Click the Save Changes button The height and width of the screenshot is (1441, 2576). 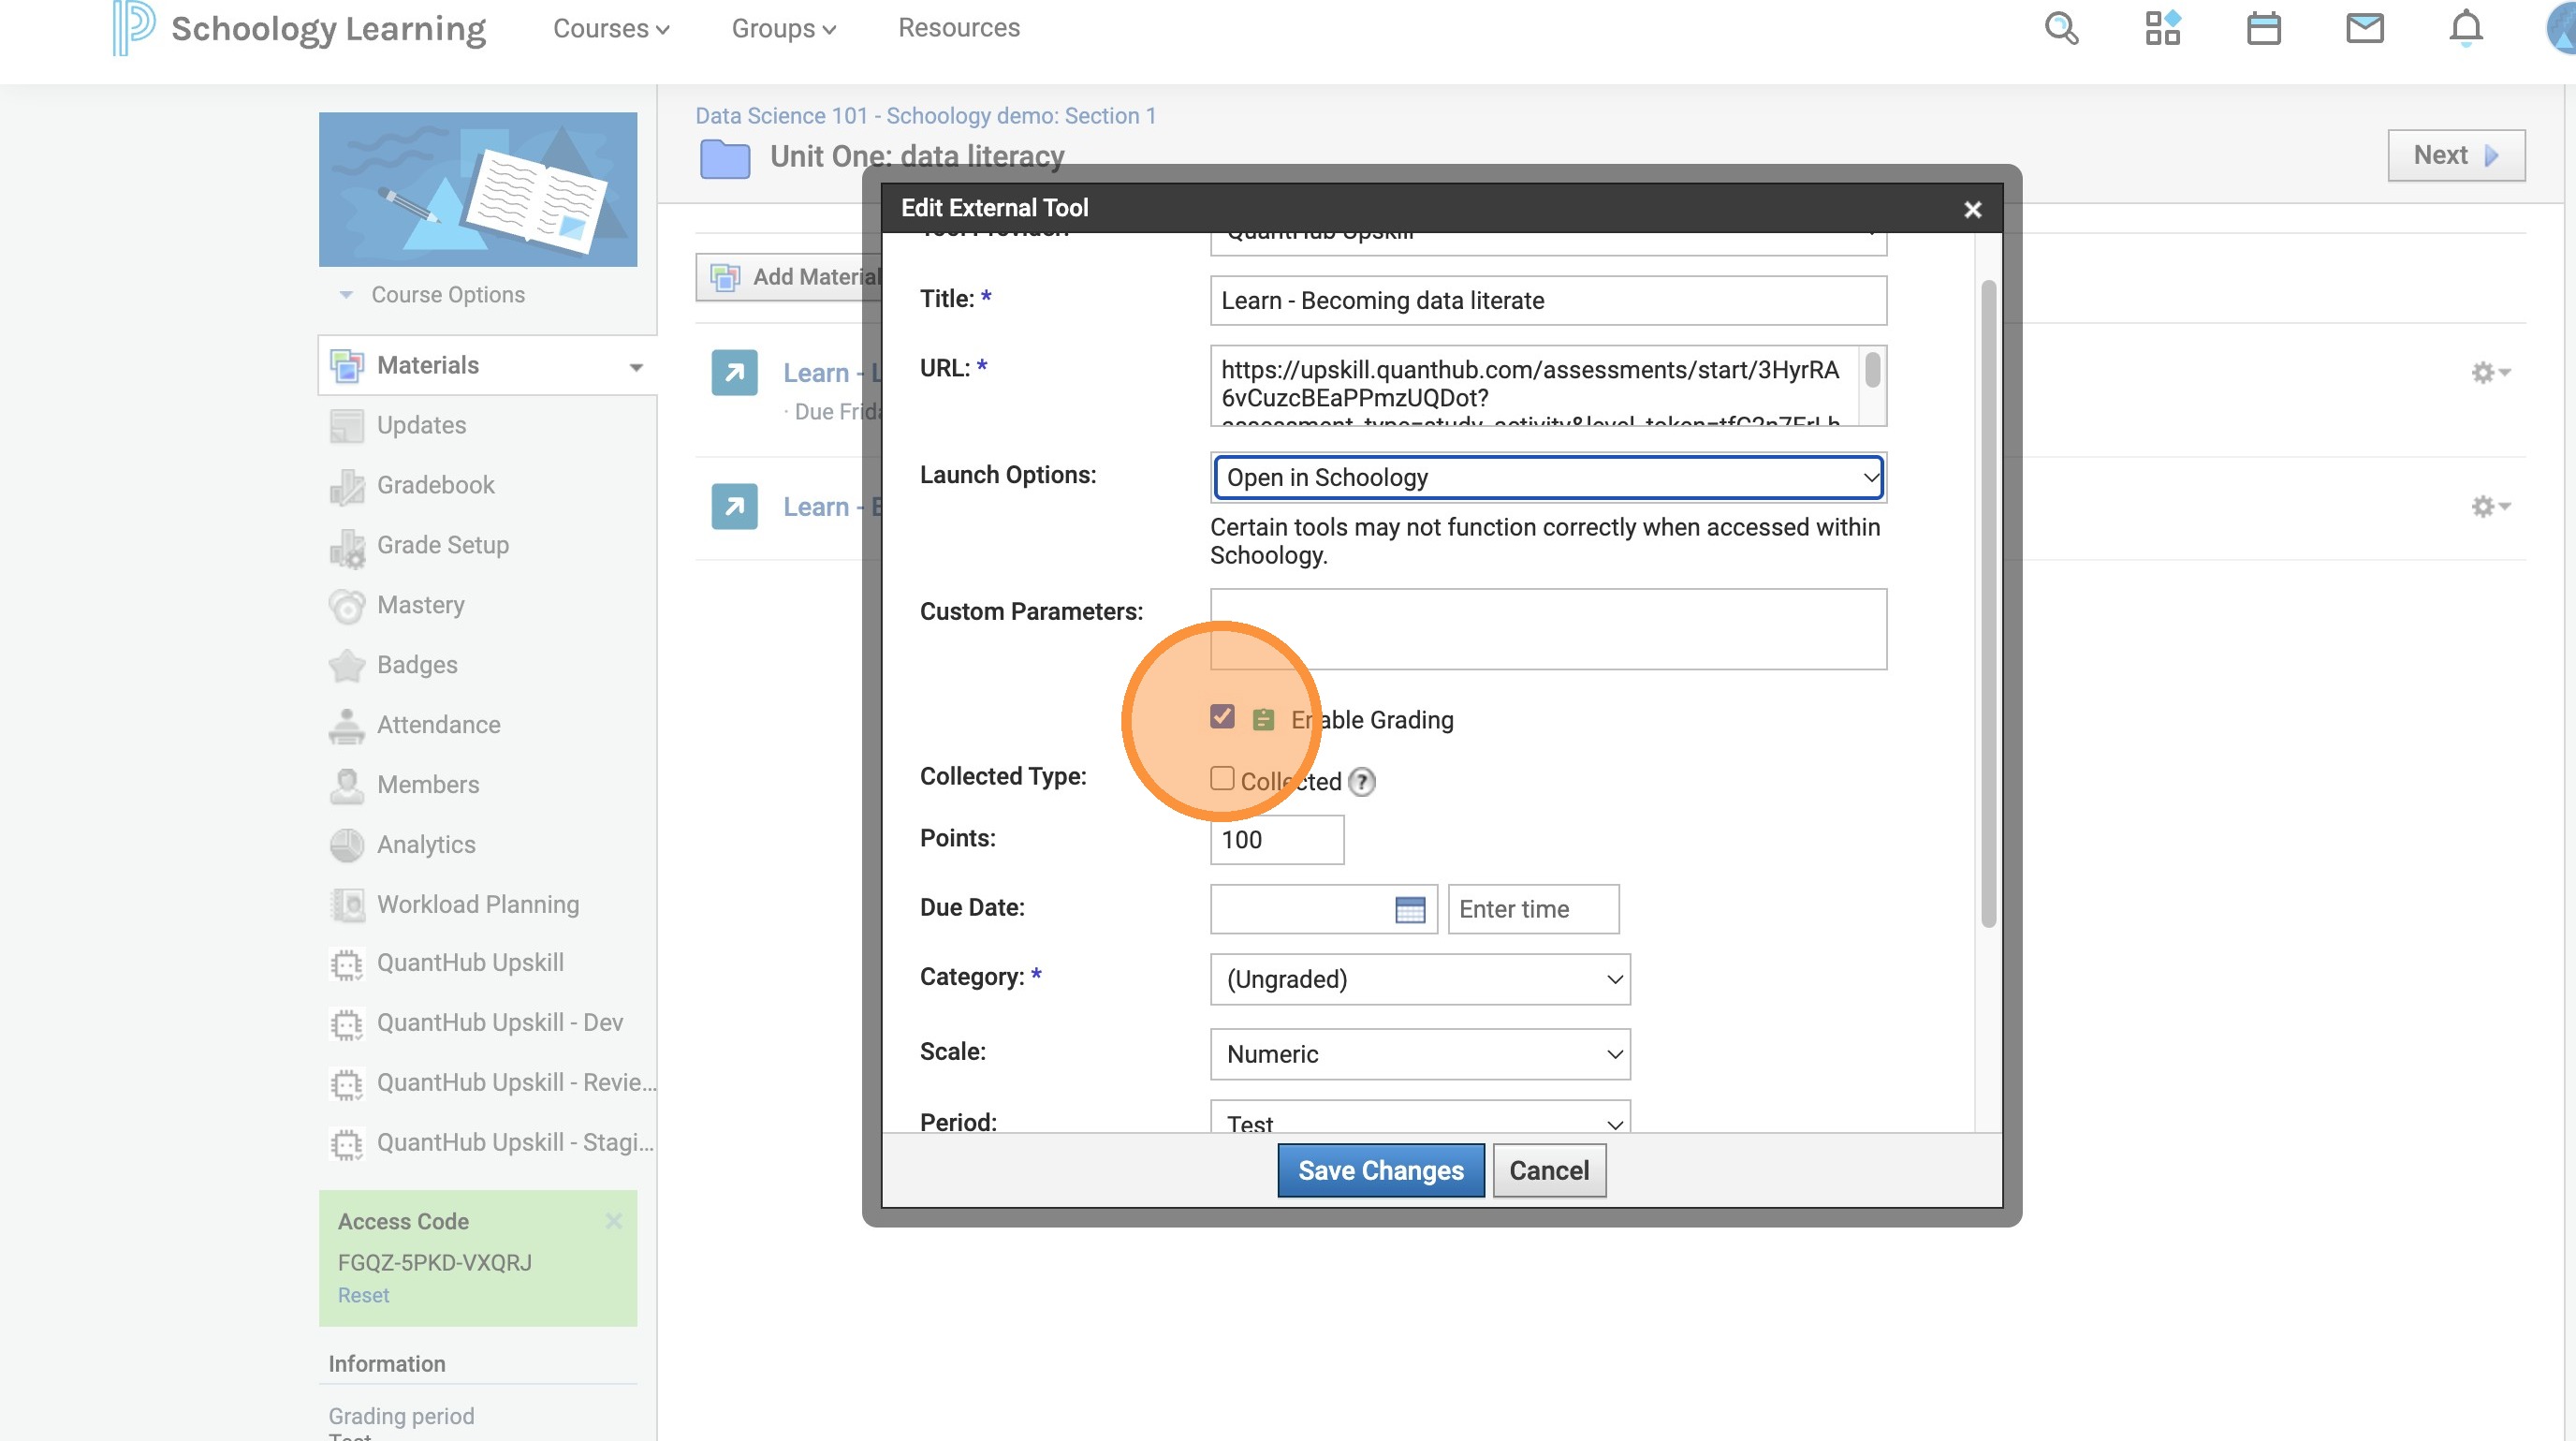coord(1380,1170)
